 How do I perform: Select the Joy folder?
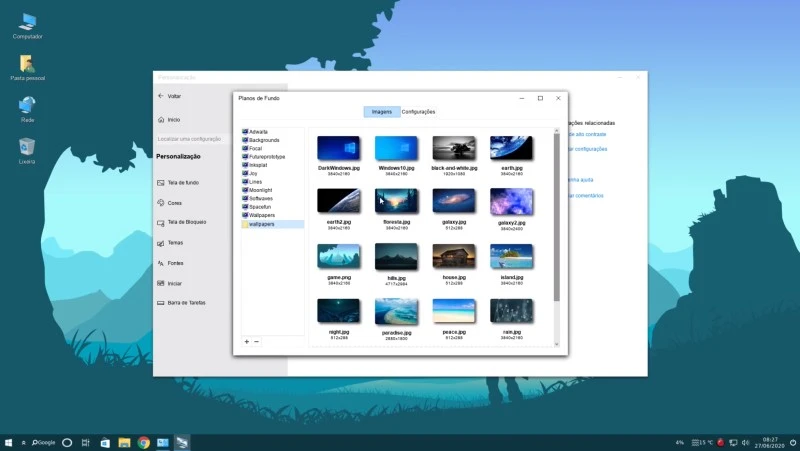[x=249, y=173]
